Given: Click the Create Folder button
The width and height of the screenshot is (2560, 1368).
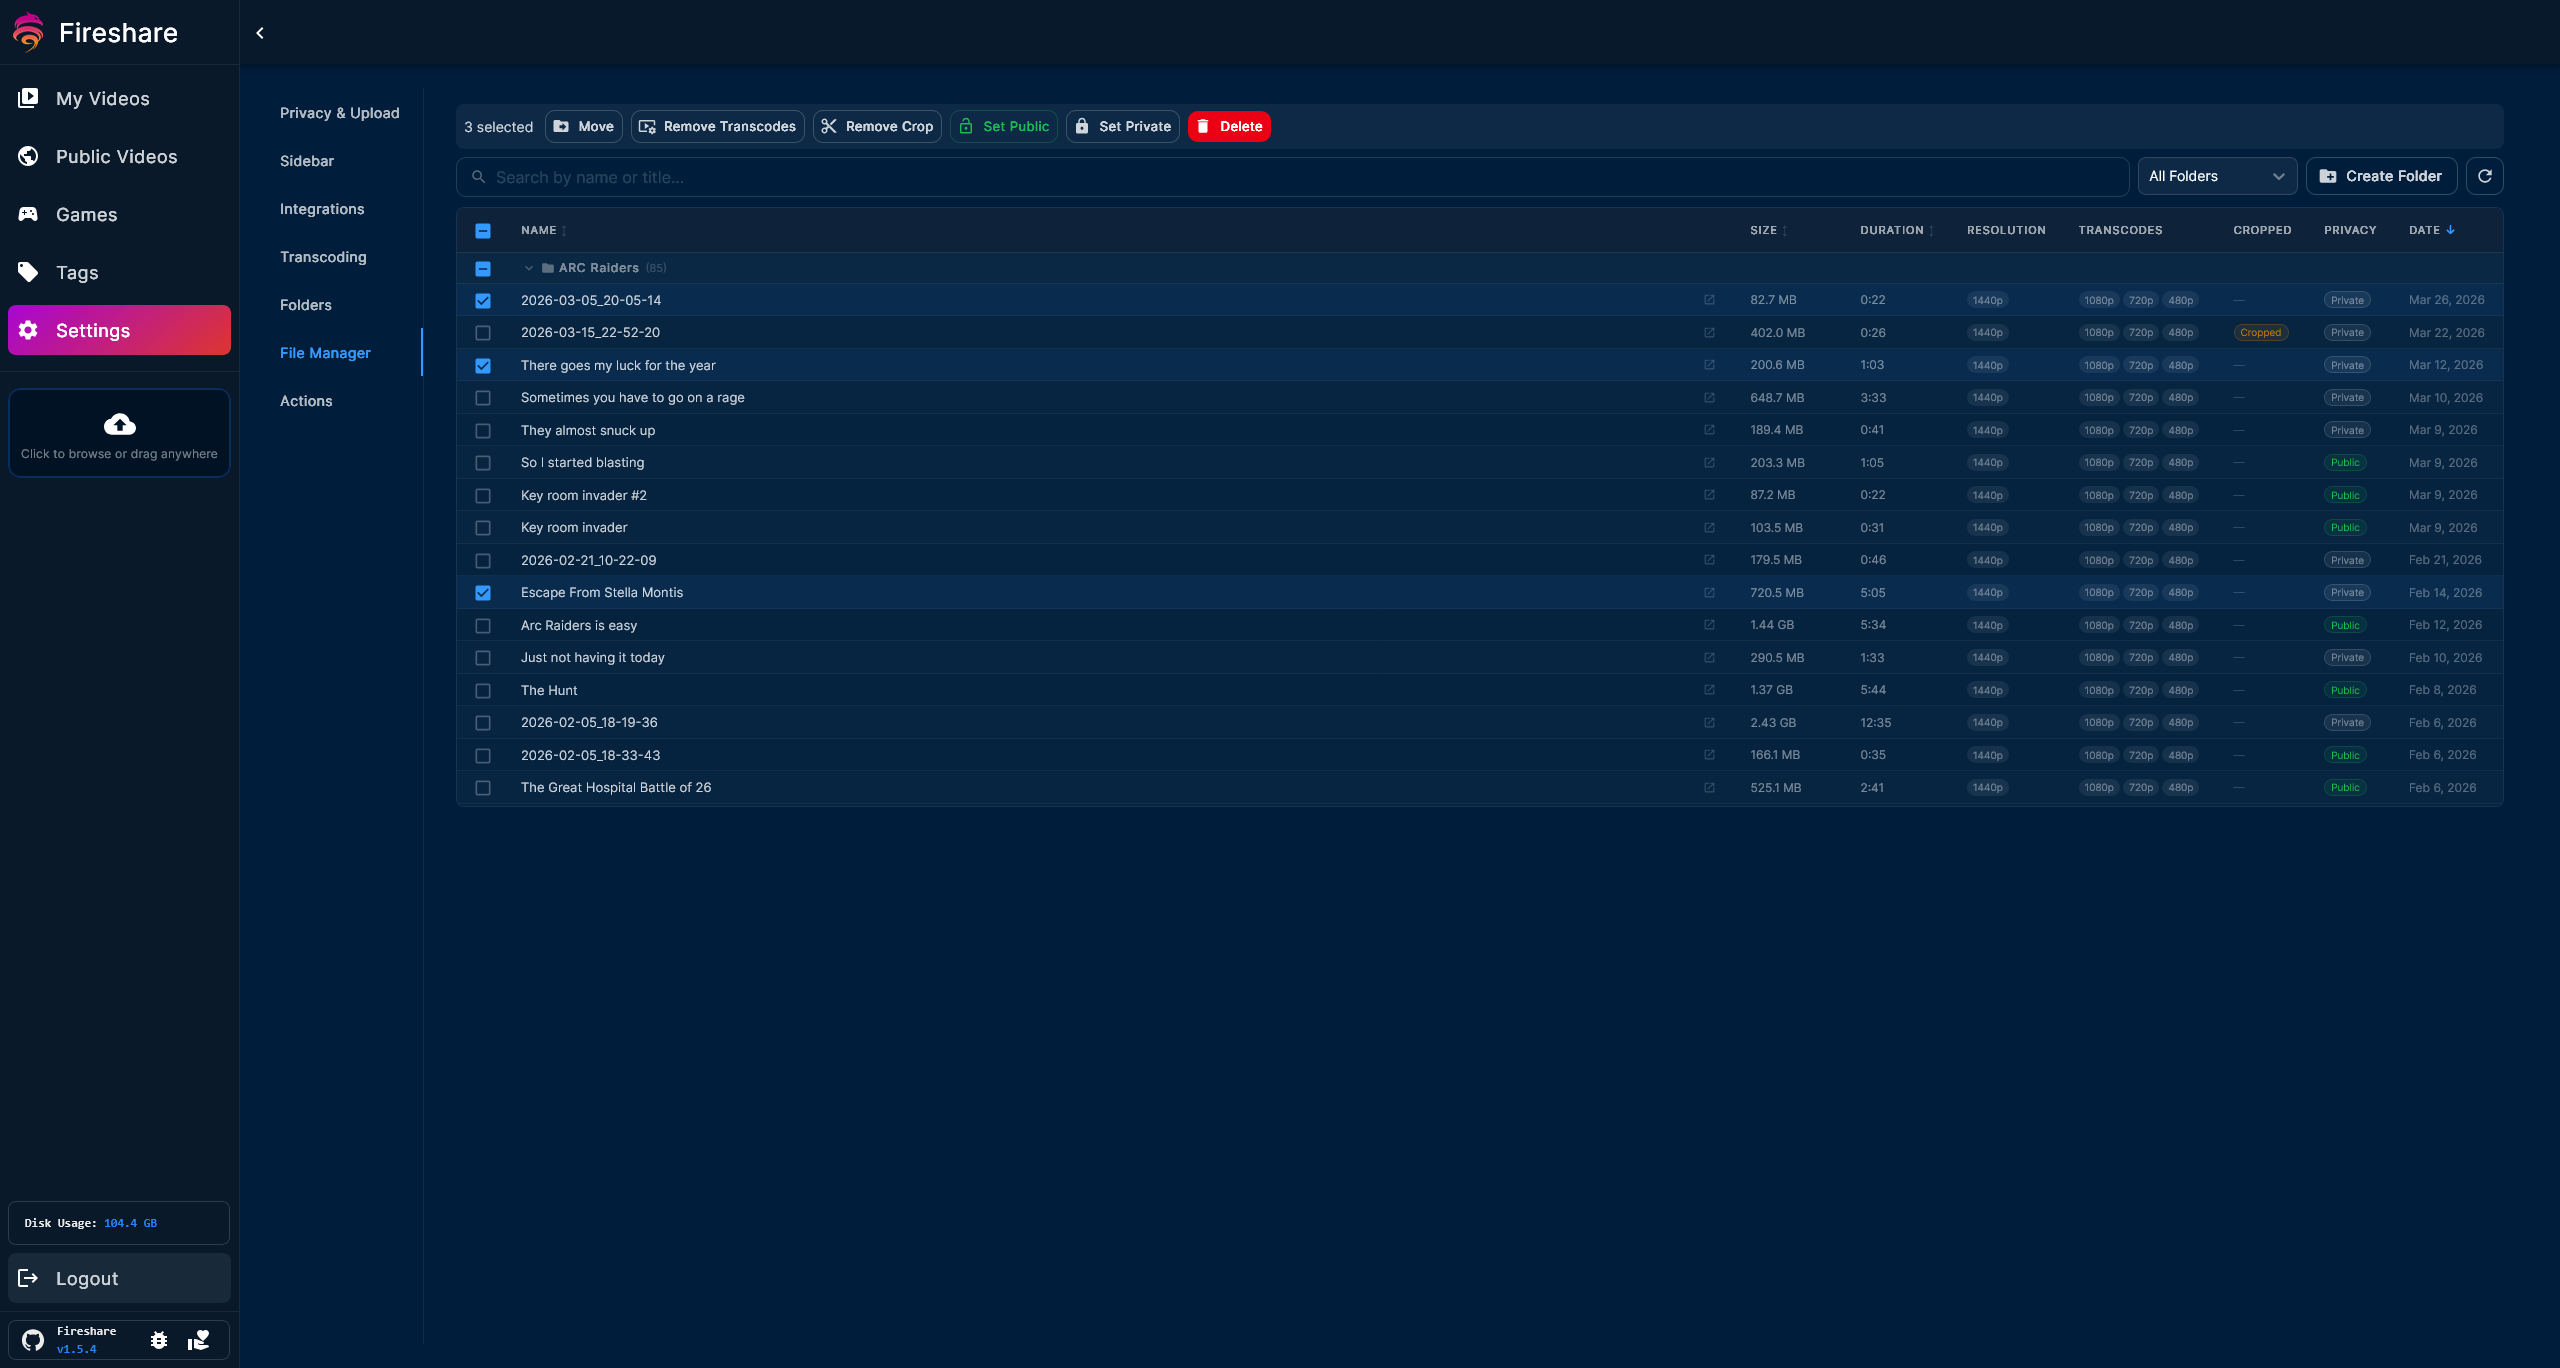Looking at the screenshot, I should (2381, 176).
